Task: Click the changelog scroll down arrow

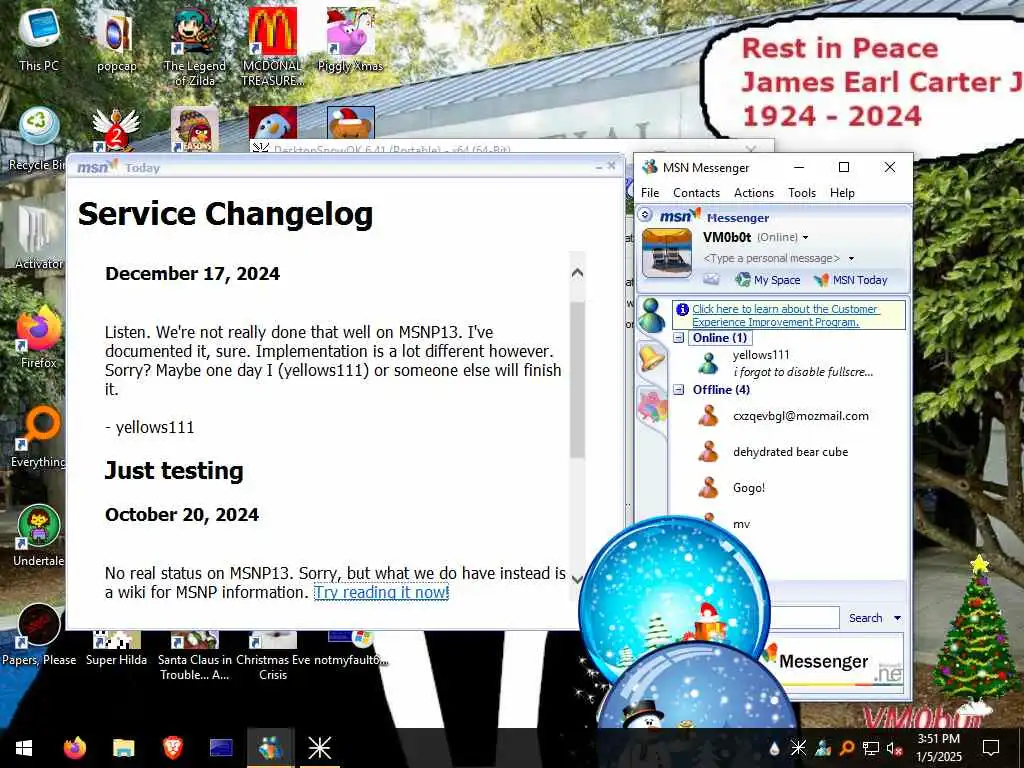Action: pyautogui.click(x=577, y=579)
